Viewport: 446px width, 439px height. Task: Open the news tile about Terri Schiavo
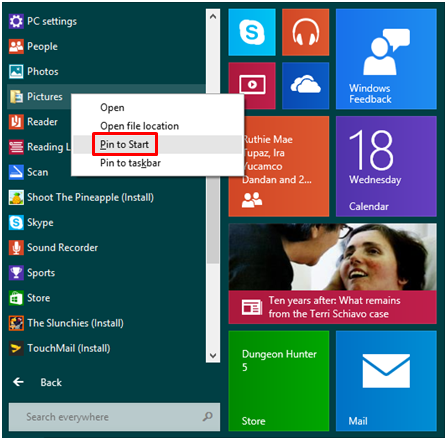click(332, 273)
